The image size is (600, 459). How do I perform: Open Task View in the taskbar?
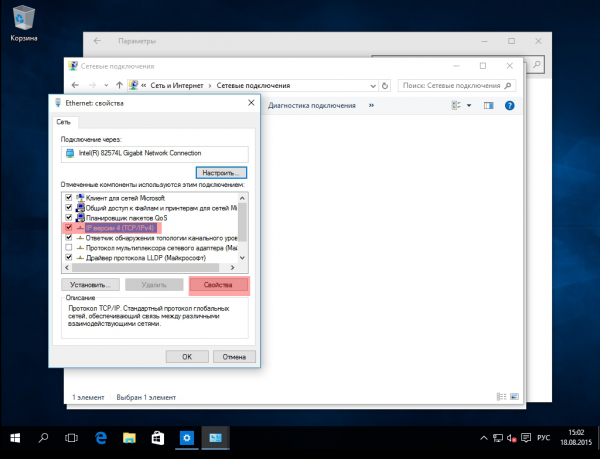click(71, 438)
